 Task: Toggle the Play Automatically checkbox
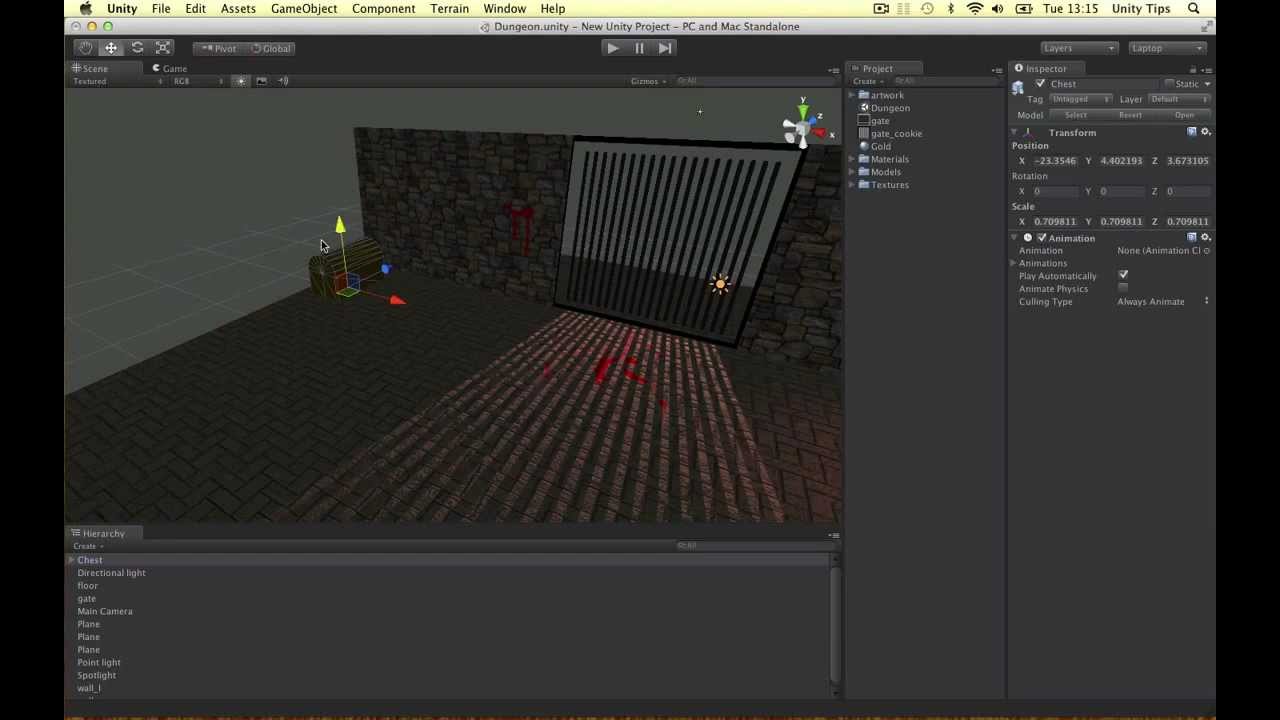point(1123,276)
